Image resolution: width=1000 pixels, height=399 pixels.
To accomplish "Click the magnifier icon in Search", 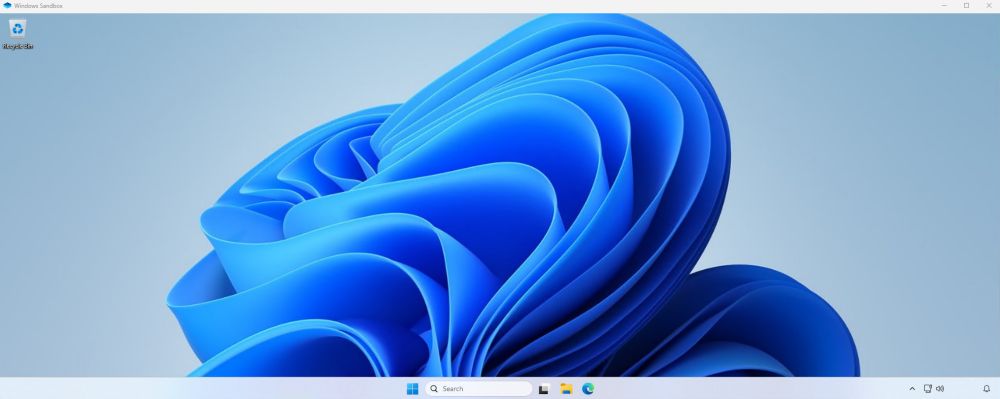I will (x=434, y=389).
